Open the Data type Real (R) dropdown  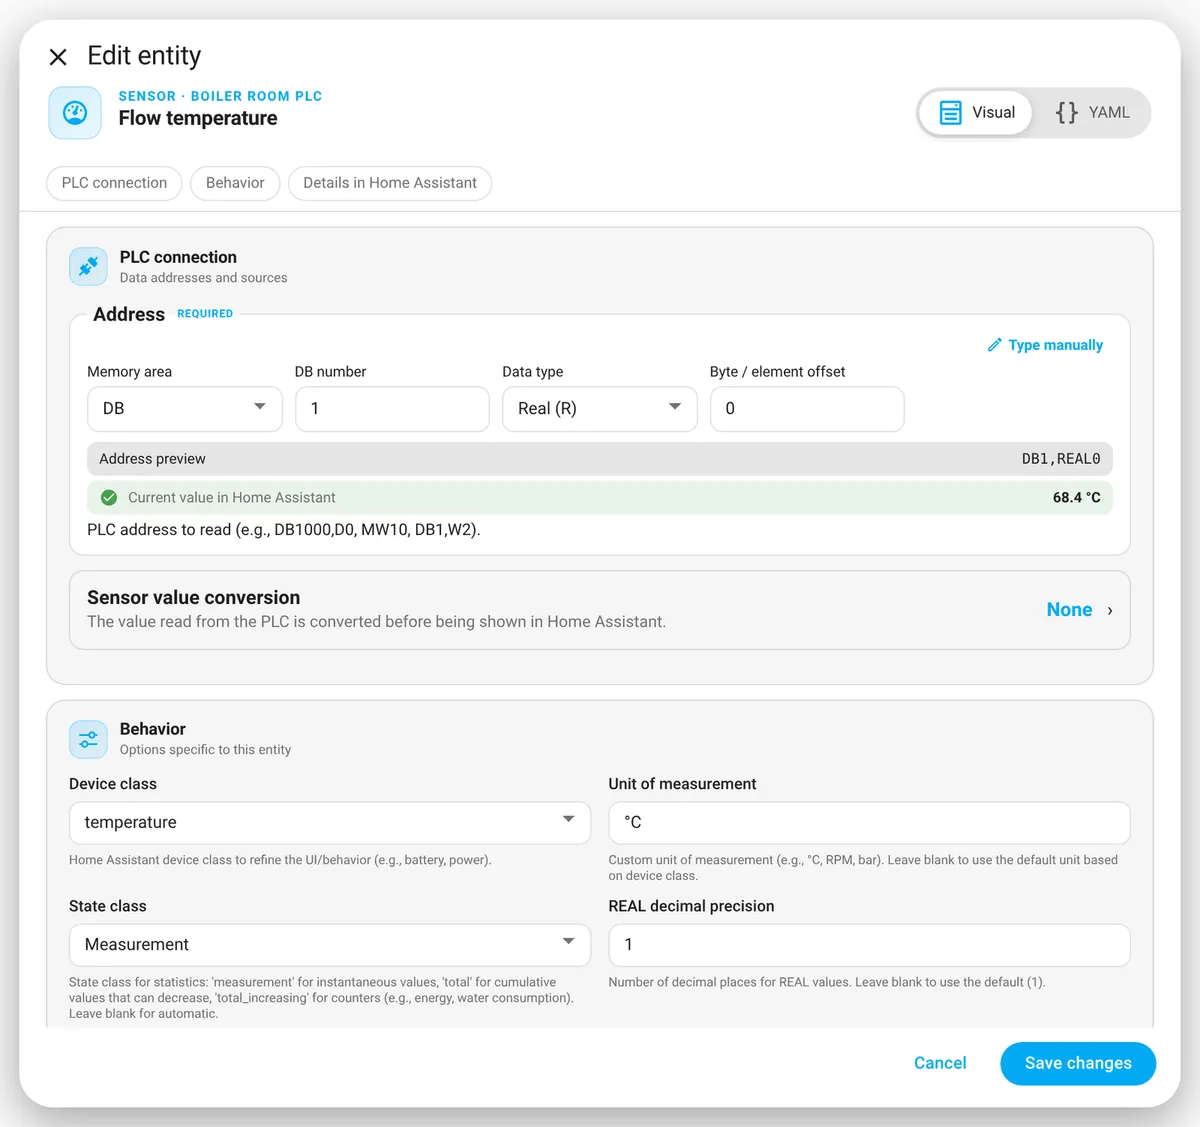pos(600,409)
